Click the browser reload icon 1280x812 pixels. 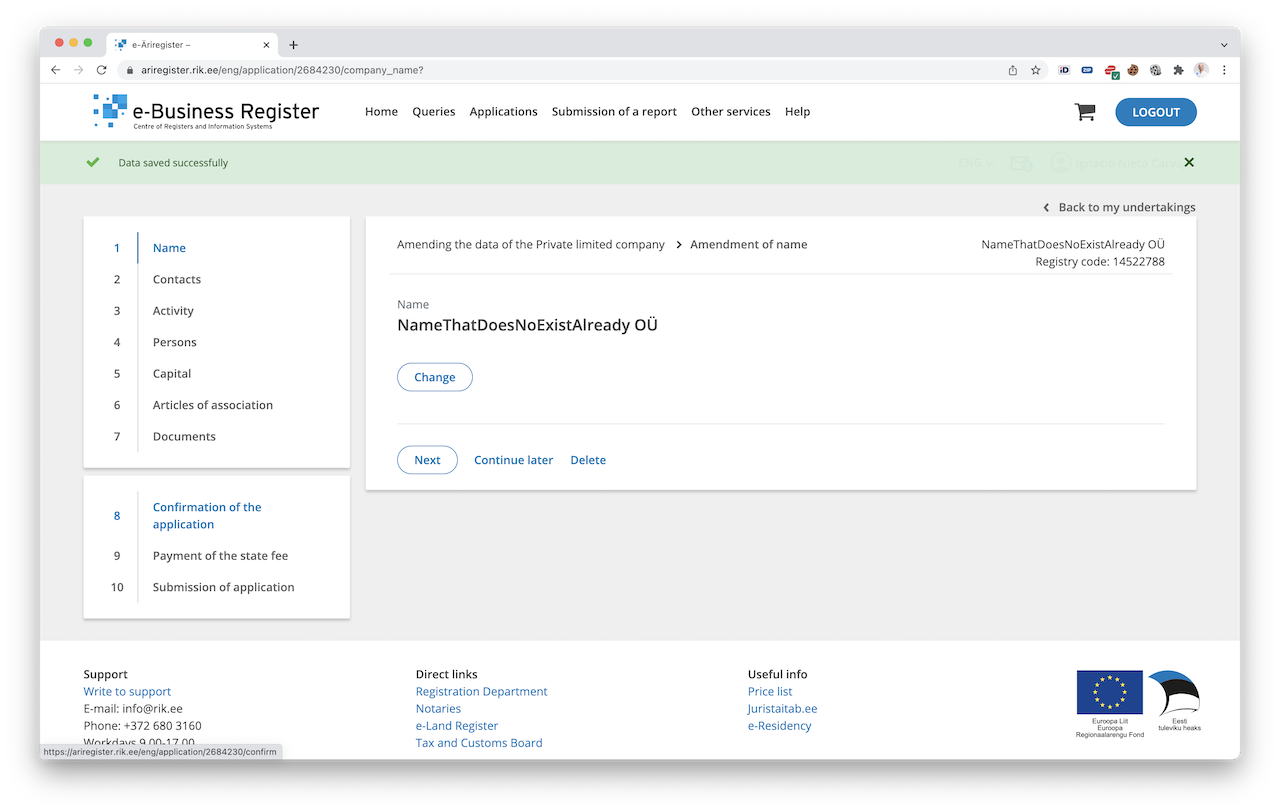[x=101, y=70]
